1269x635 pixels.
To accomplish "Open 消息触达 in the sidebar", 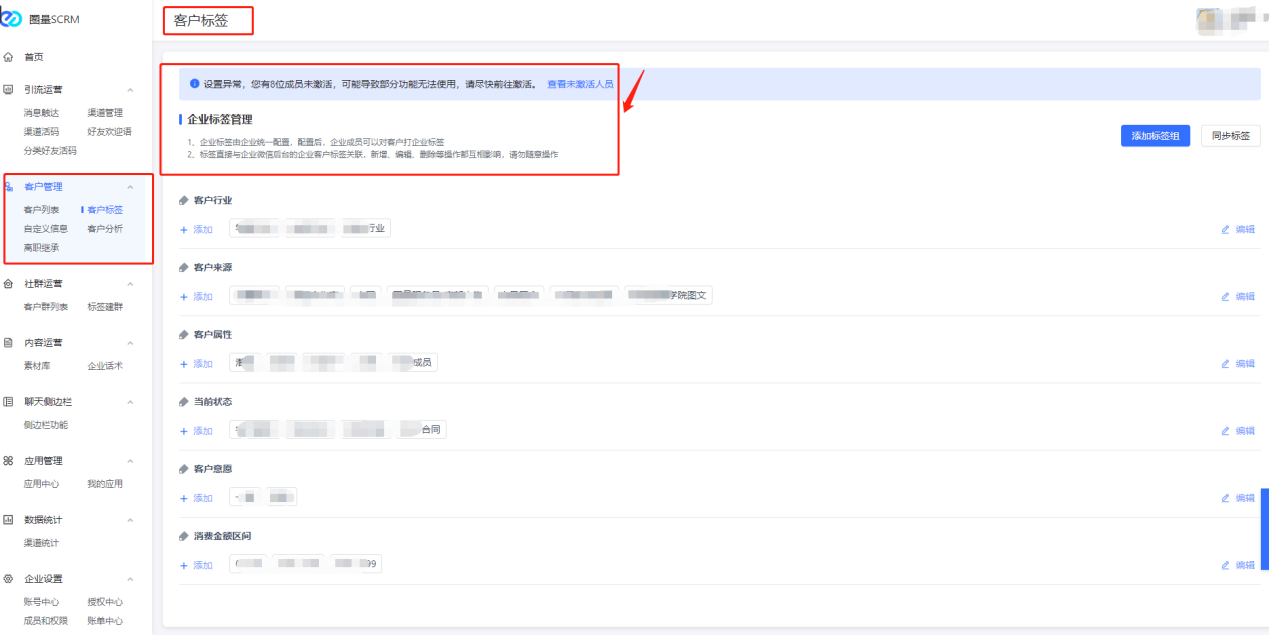I will (41, 113).
